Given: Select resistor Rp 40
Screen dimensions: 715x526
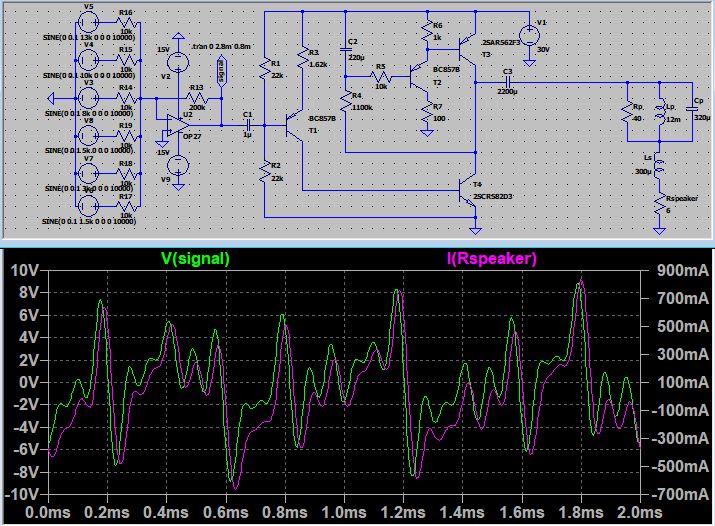Looking at the screenshot, I should point(627,113).
